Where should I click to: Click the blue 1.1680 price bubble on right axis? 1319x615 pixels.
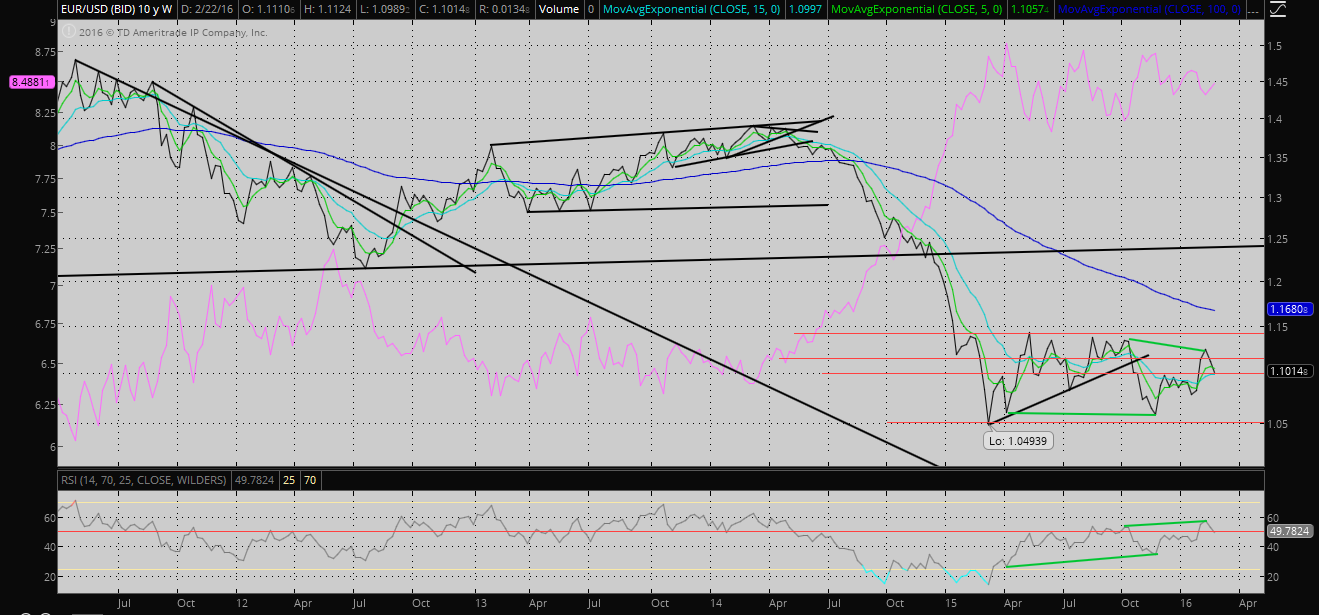point(1288,310)
